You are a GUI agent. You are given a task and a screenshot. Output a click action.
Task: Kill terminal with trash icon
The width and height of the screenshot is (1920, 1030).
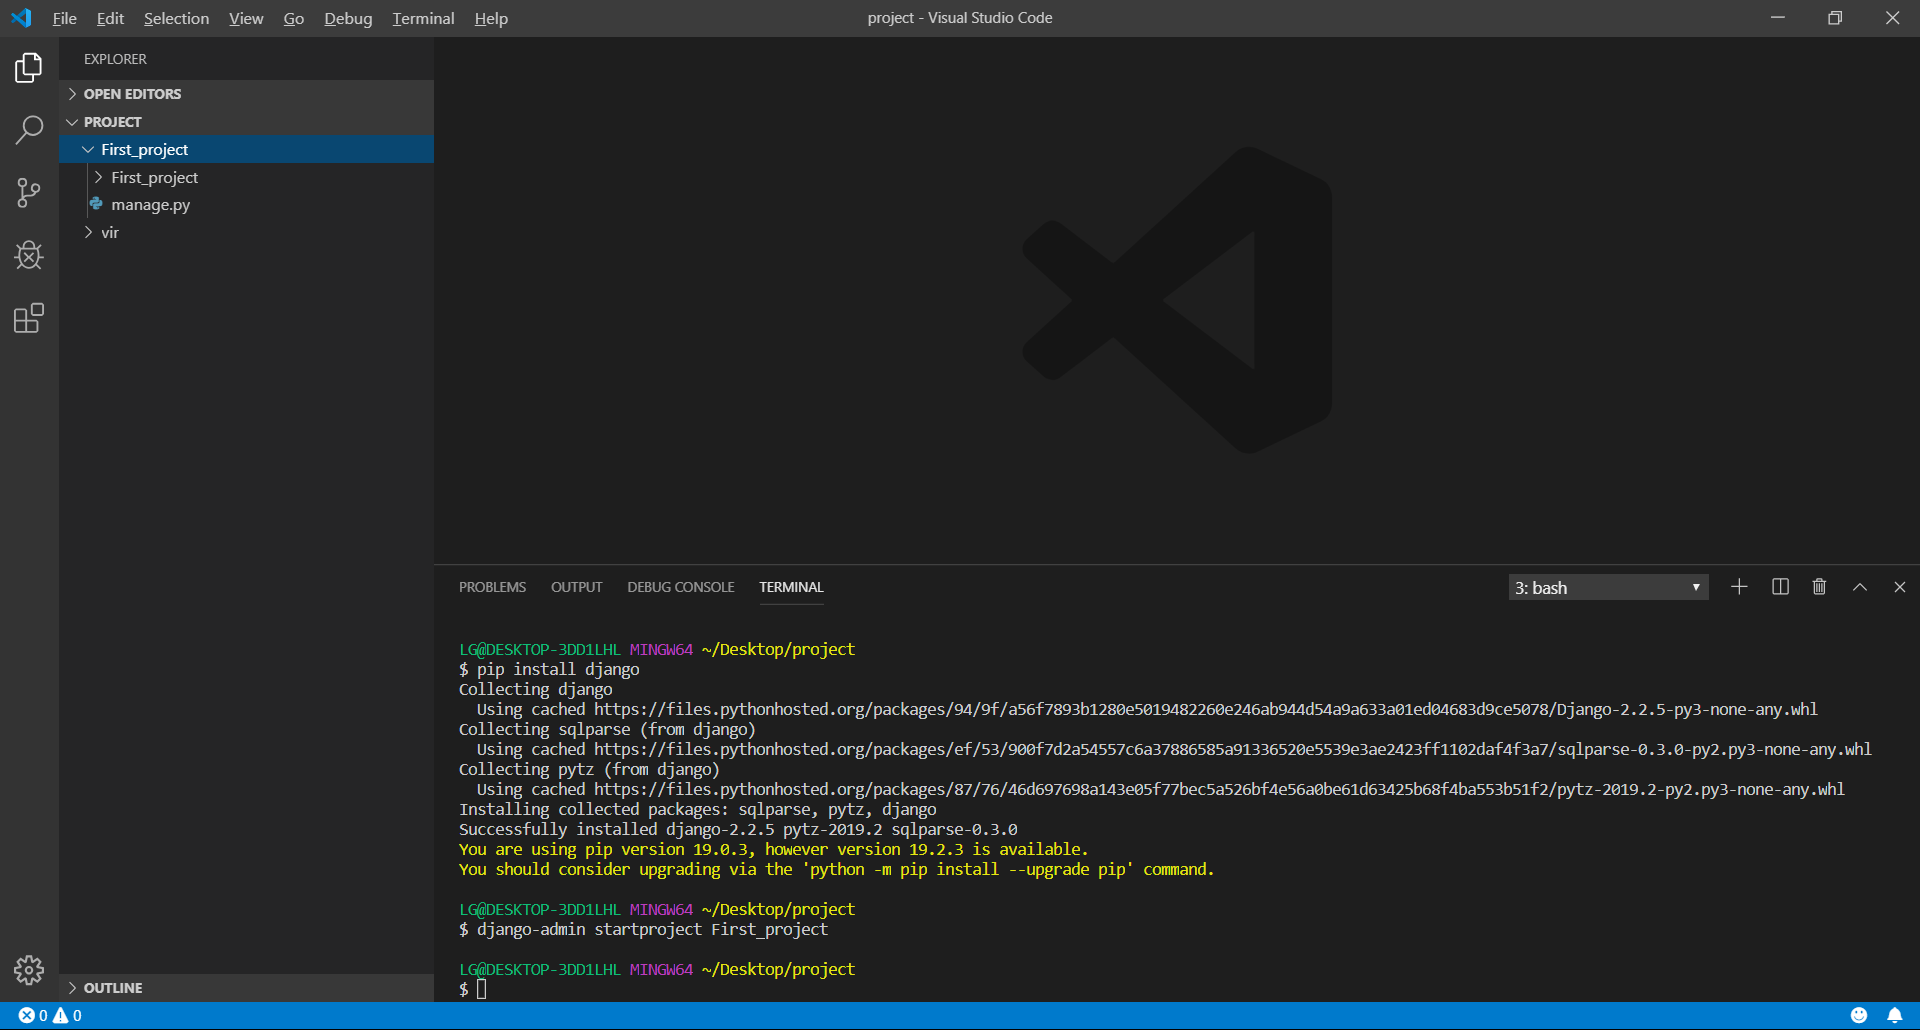1819,587
